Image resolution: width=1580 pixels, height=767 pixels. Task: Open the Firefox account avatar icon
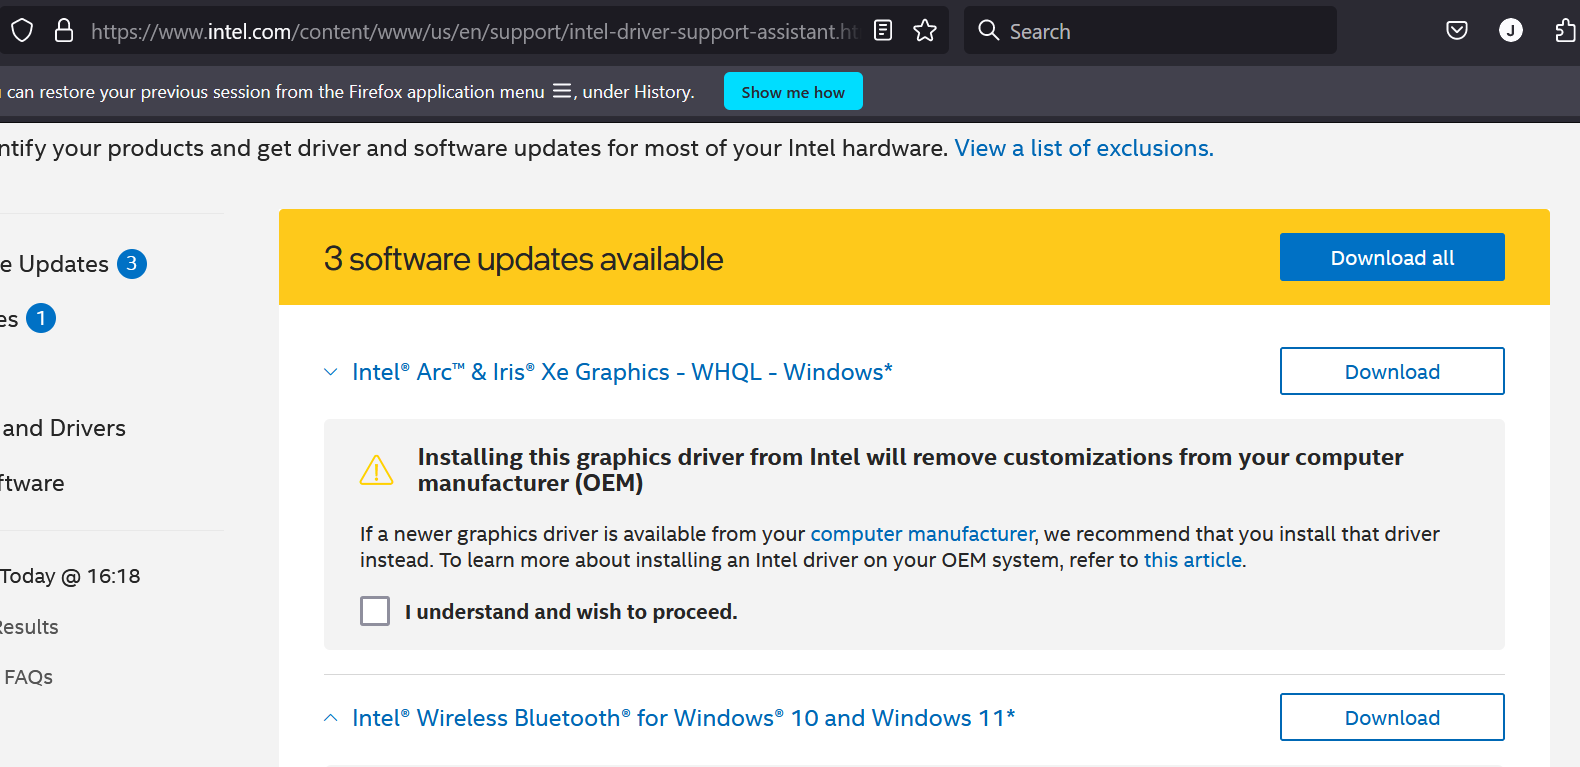pyautogui.click(x=1511, y=31)
